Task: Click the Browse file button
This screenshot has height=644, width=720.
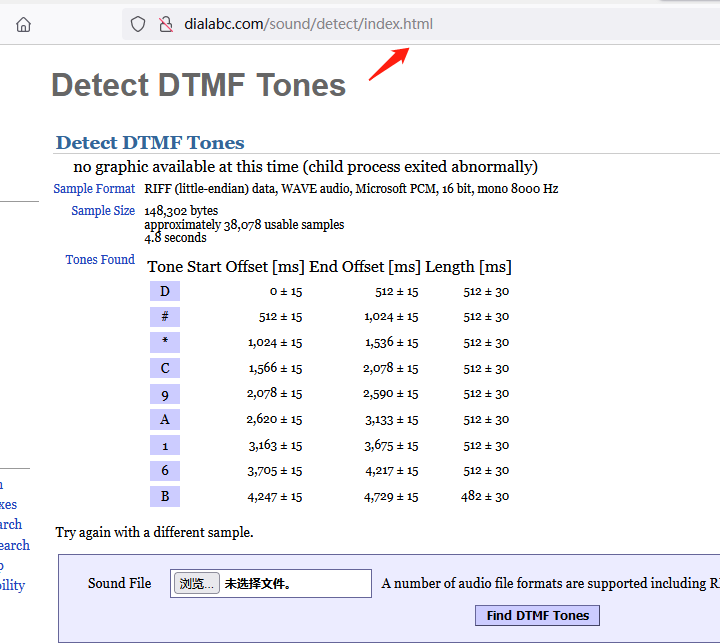Action: tap(197, 583)
